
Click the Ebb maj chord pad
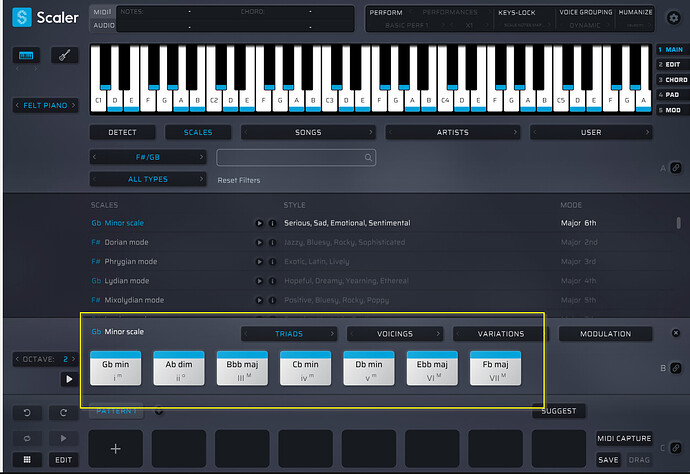(x=432, y=368)
